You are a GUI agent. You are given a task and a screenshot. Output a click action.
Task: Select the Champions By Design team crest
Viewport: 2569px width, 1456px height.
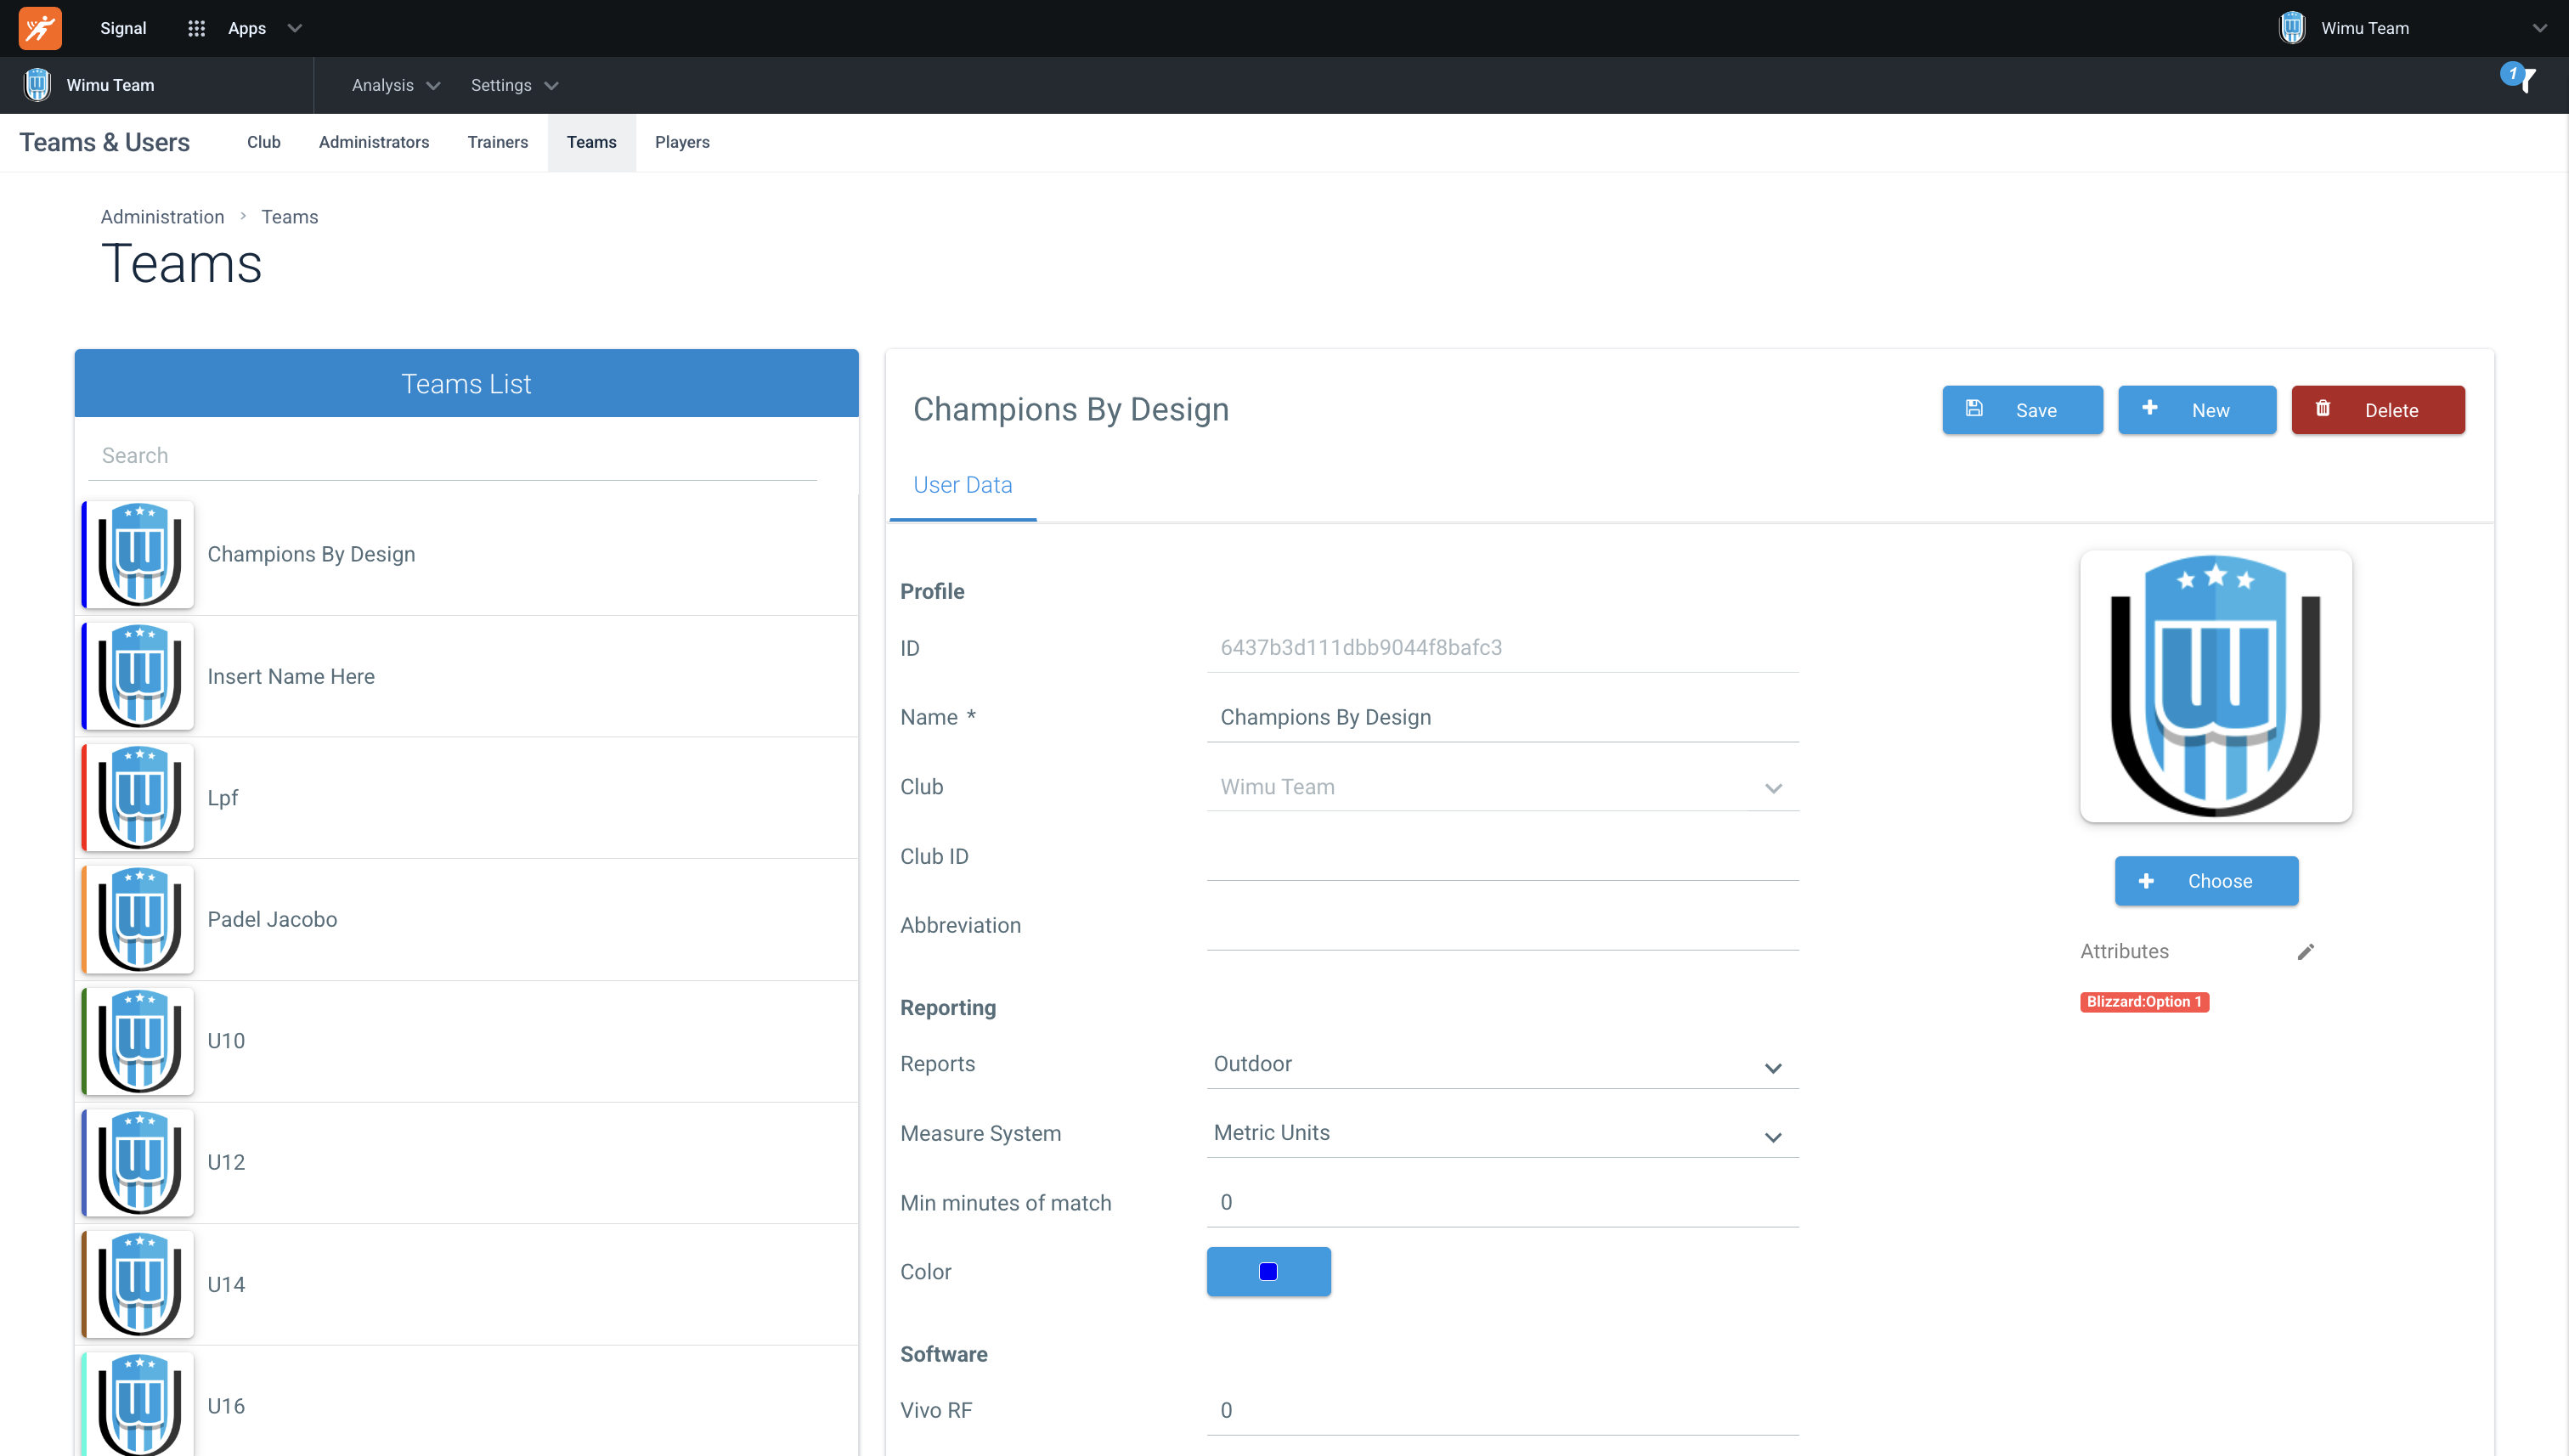tap(139, 554)
